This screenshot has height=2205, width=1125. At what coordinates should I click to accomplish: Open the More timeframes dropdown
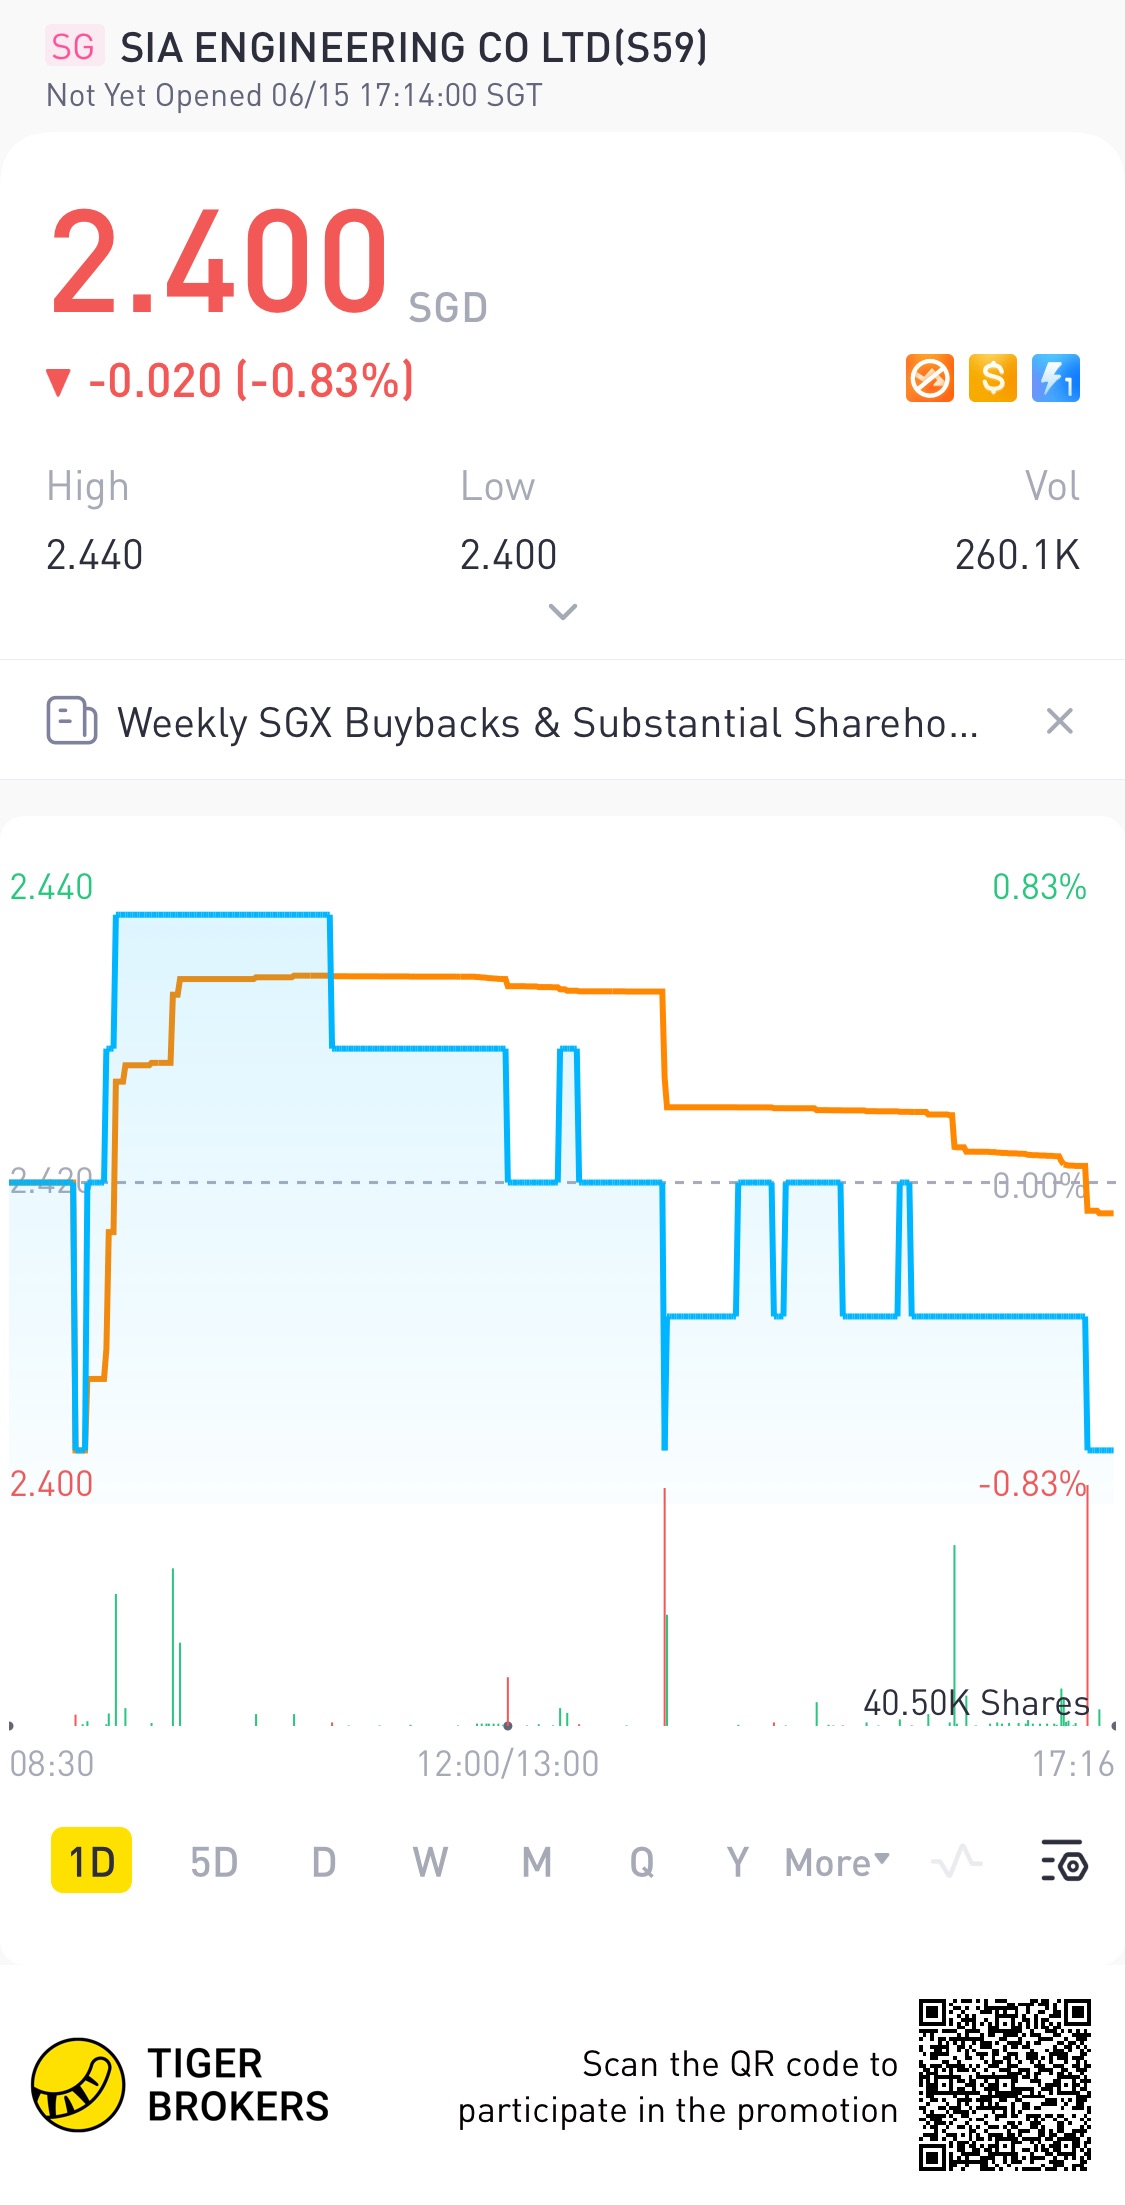pos(837,1862)
